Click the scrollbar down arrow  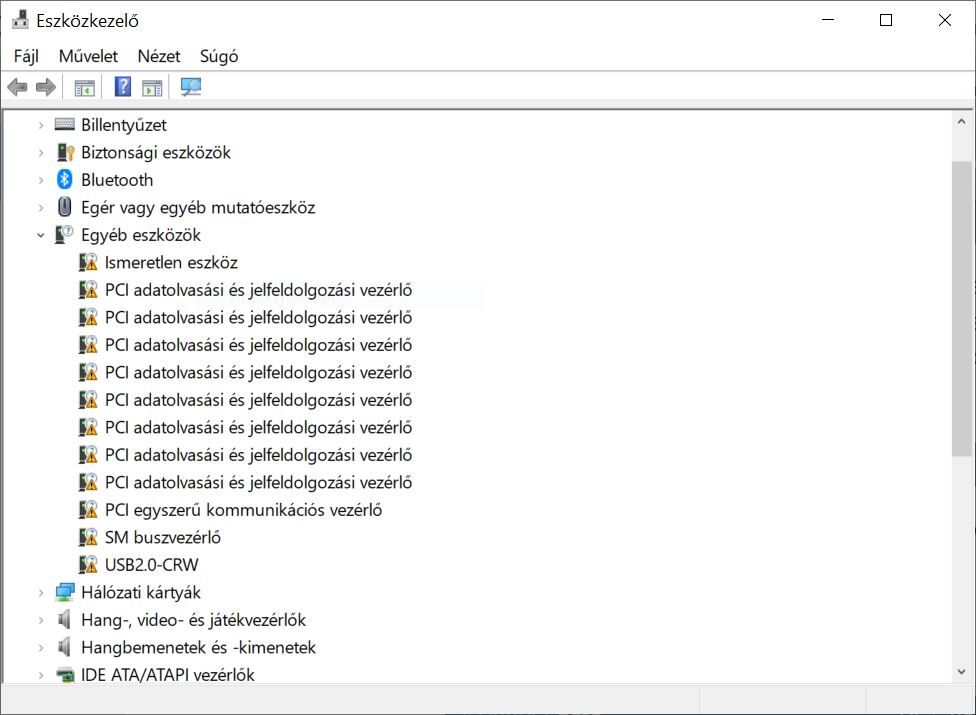click(x=962, y=672)
